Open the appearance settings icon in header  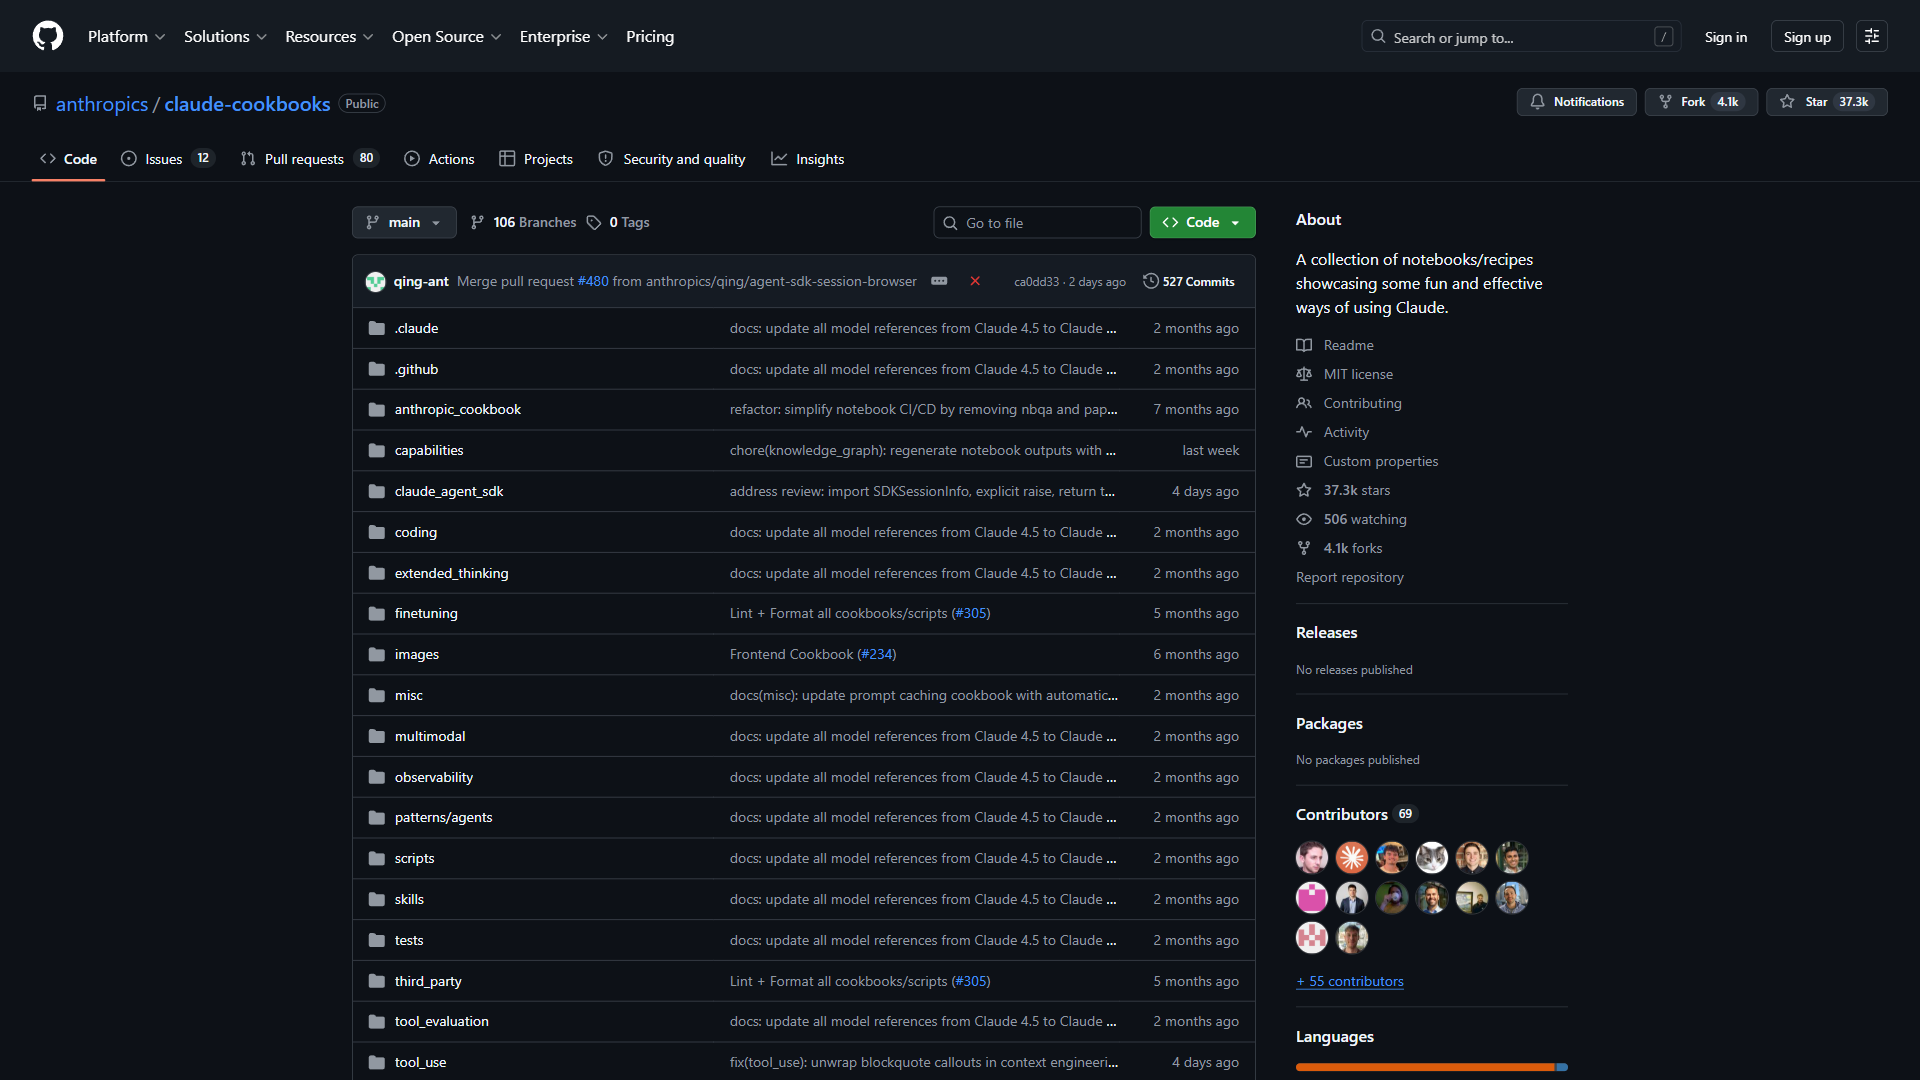point(1872,36)
